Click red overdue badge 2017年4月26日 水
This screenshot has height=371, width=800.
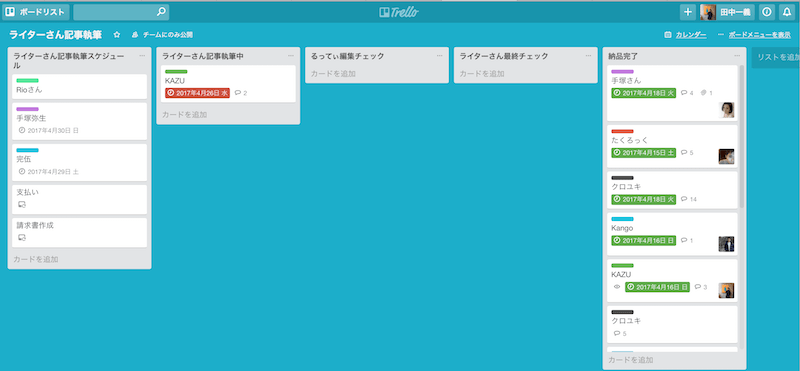[197, 93]
